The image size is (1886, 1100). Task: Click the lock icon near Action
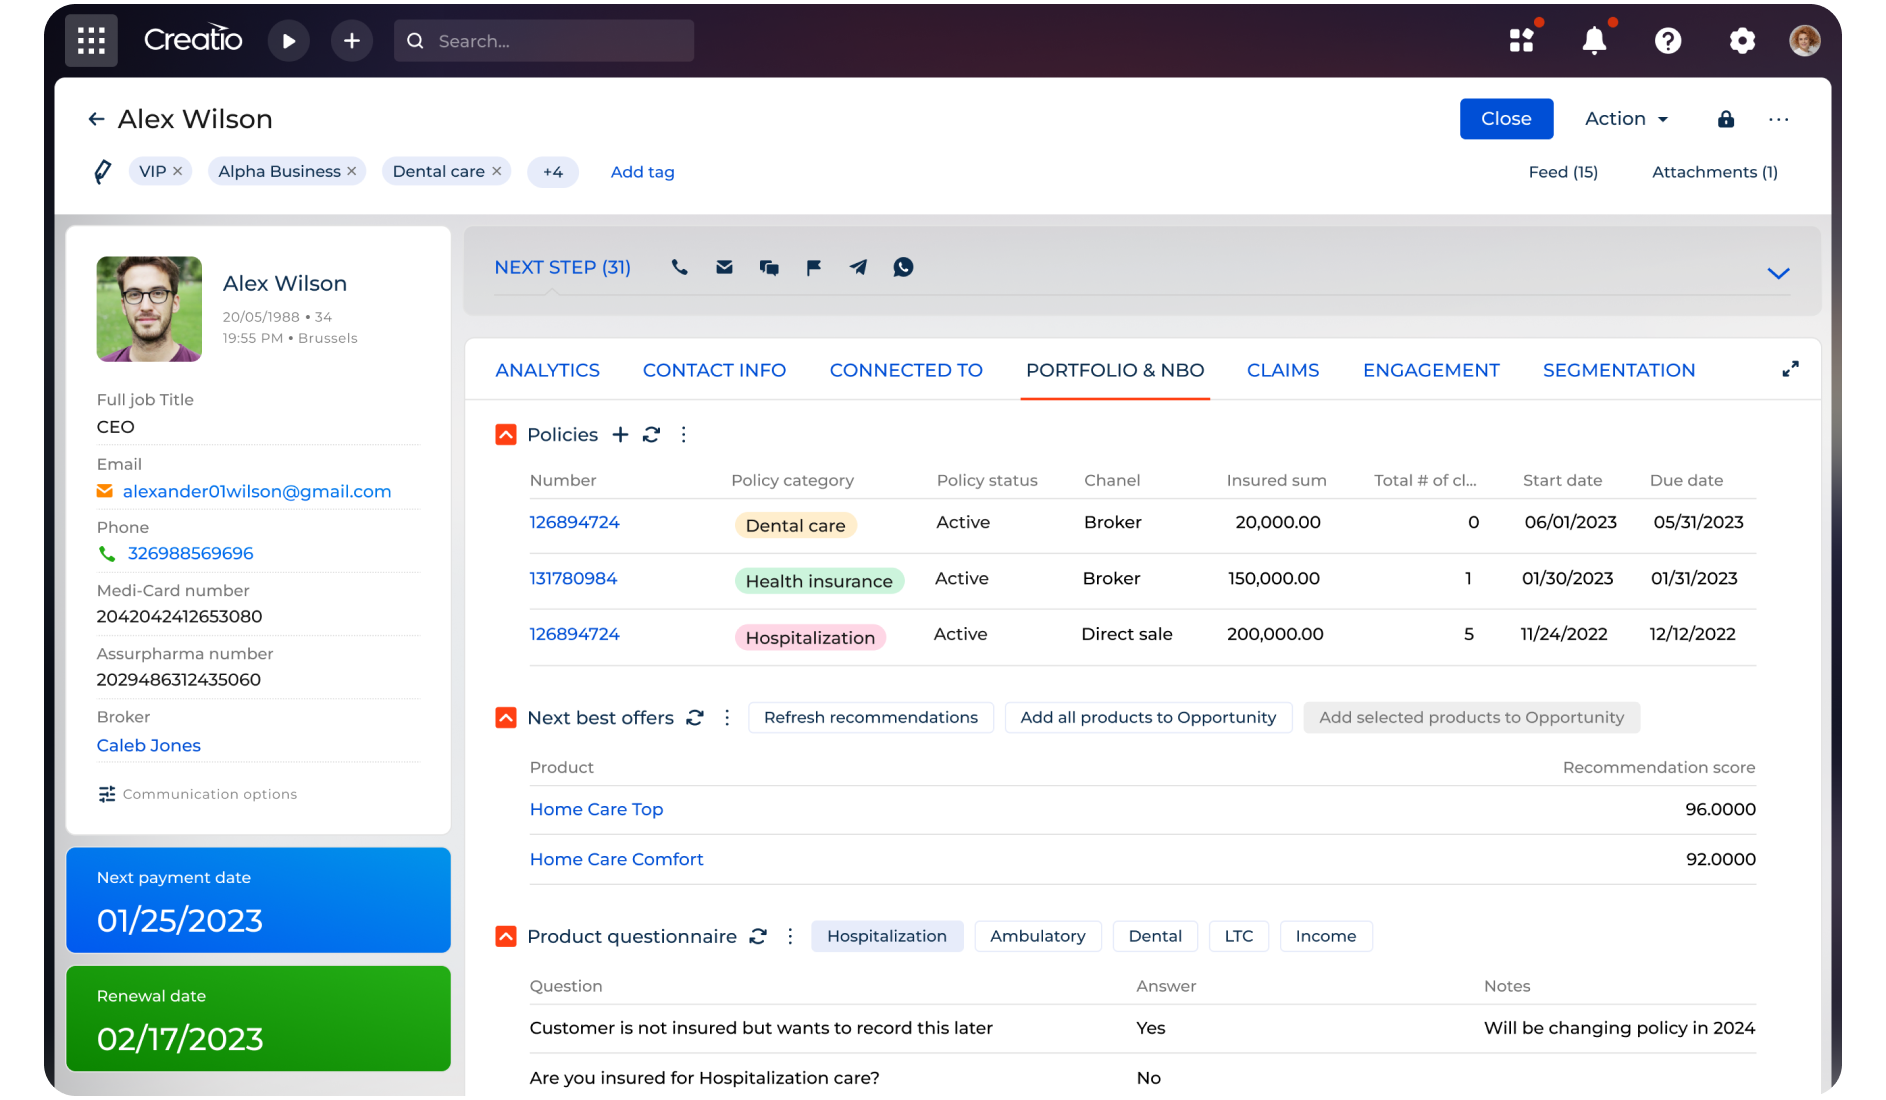pyautogui.click(x=1726, y=119)
